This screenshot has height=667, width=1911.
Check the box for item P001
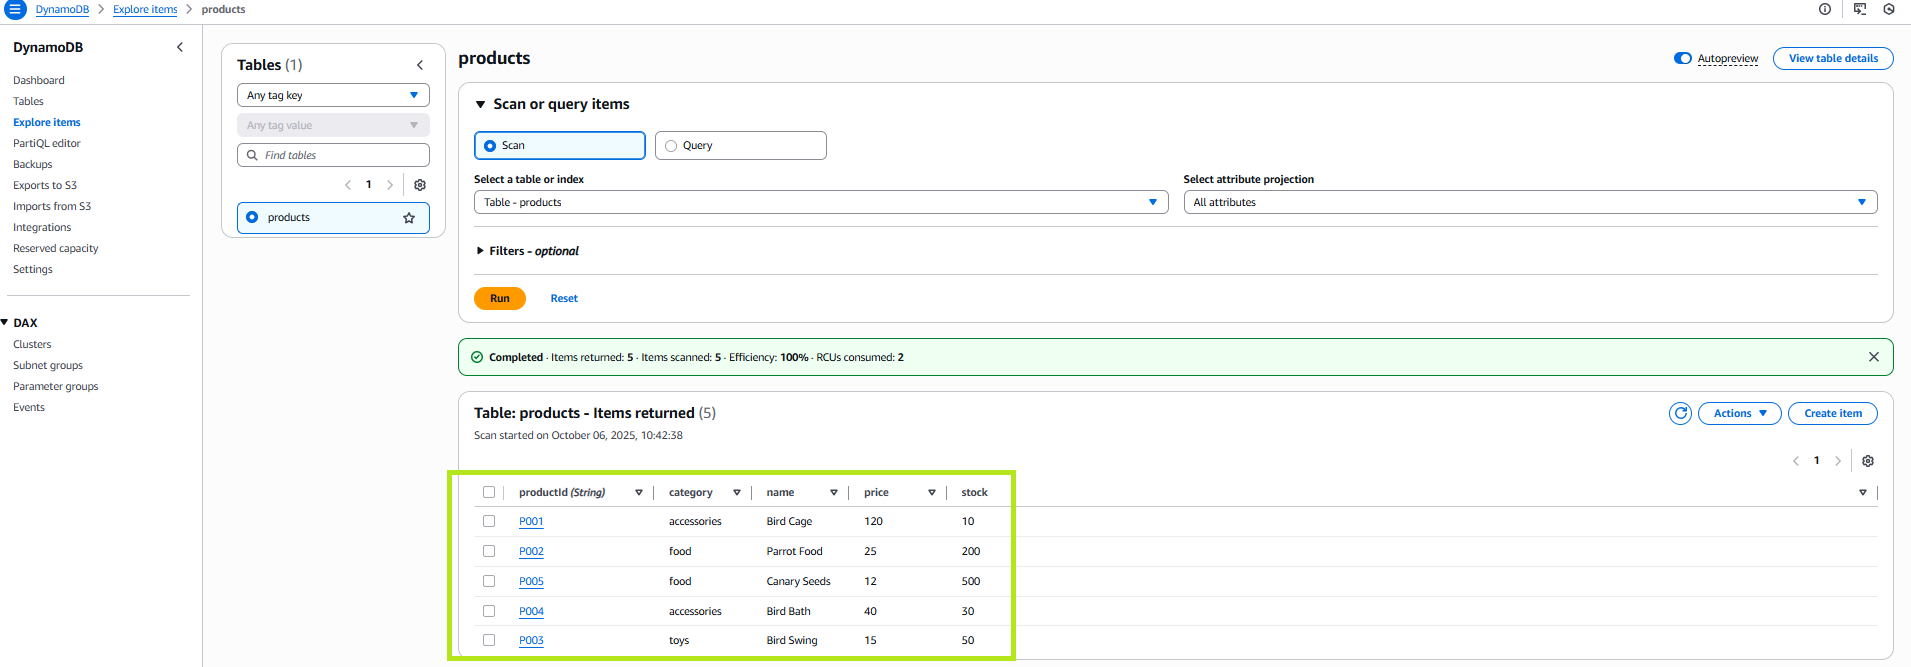(x=489, y=521)
